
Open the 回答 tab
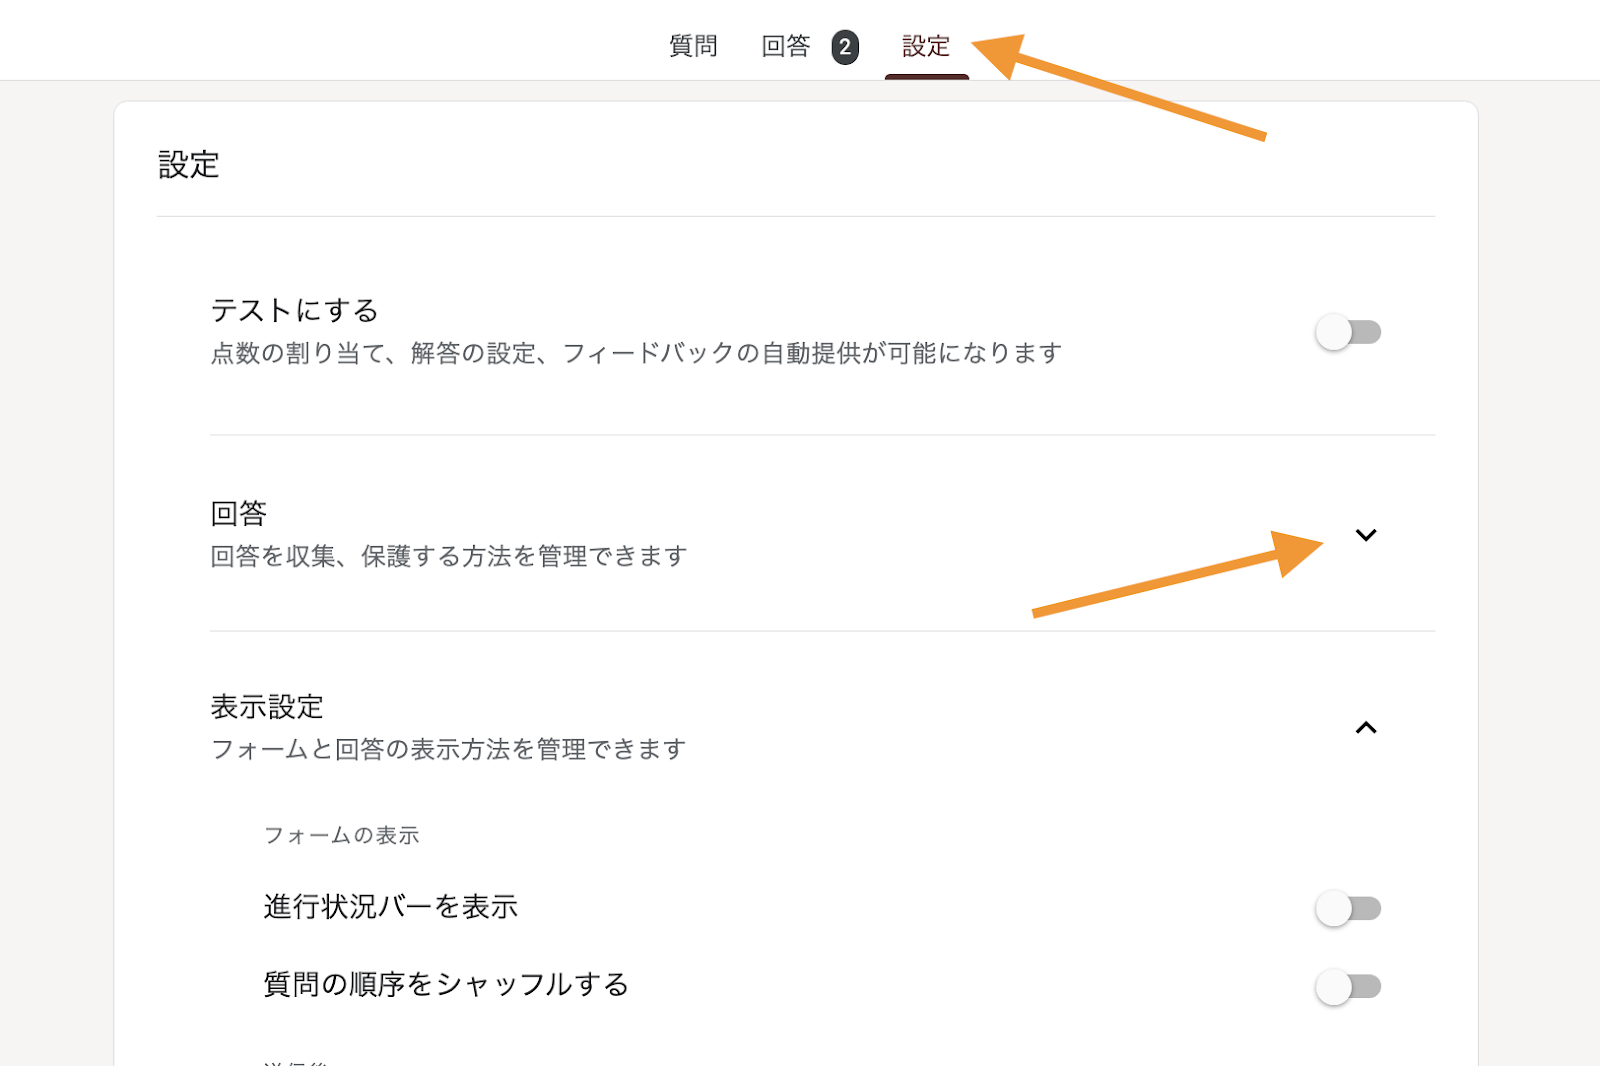(x=785, y=46)
